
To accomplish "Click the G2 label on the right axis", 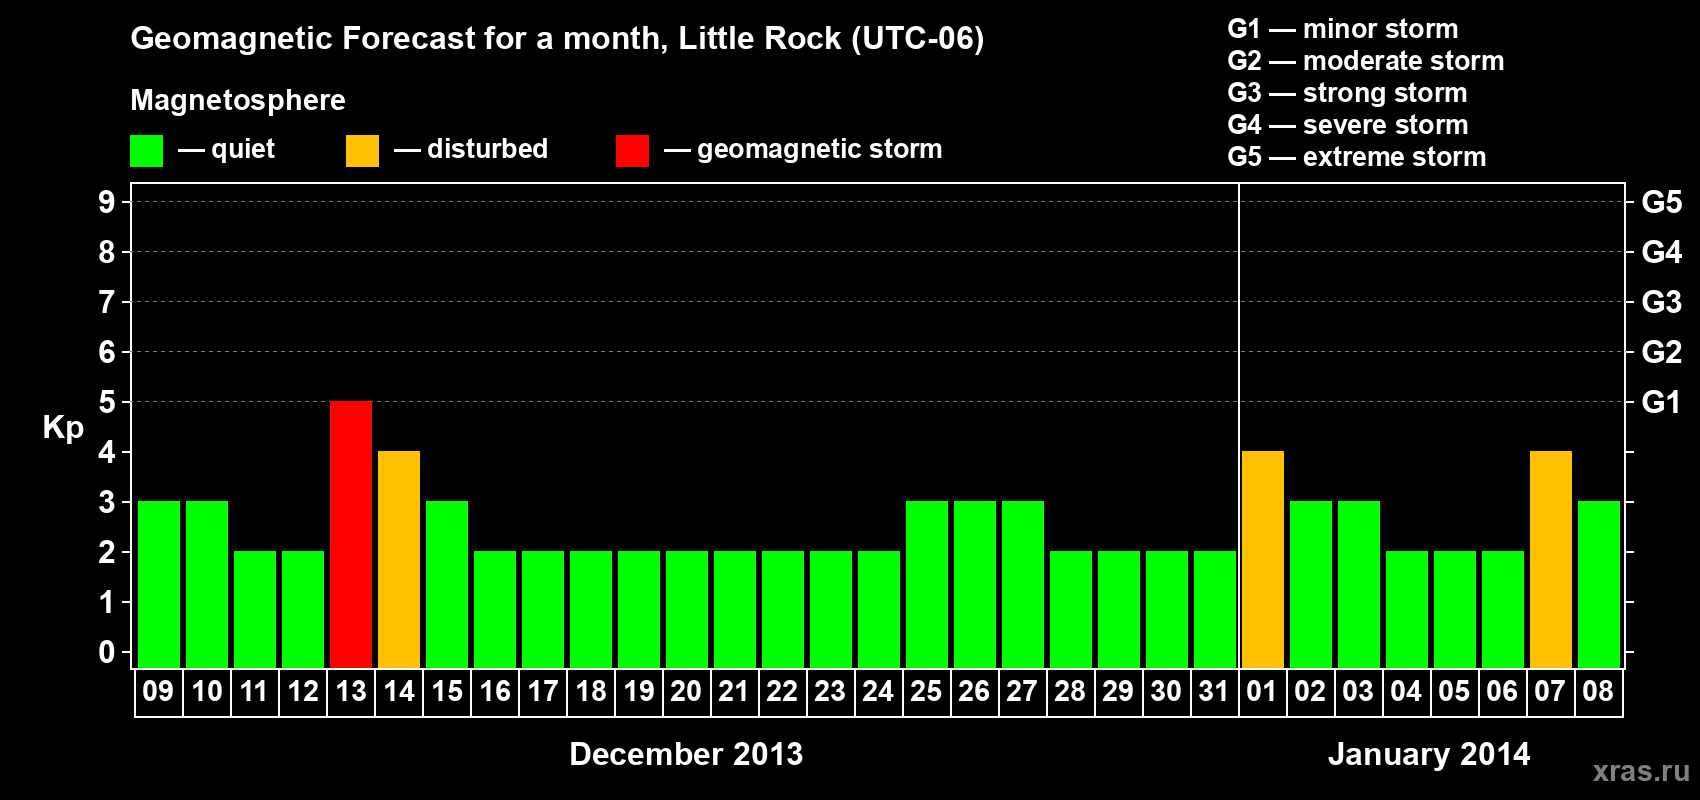I will (x=1662, y=352).
